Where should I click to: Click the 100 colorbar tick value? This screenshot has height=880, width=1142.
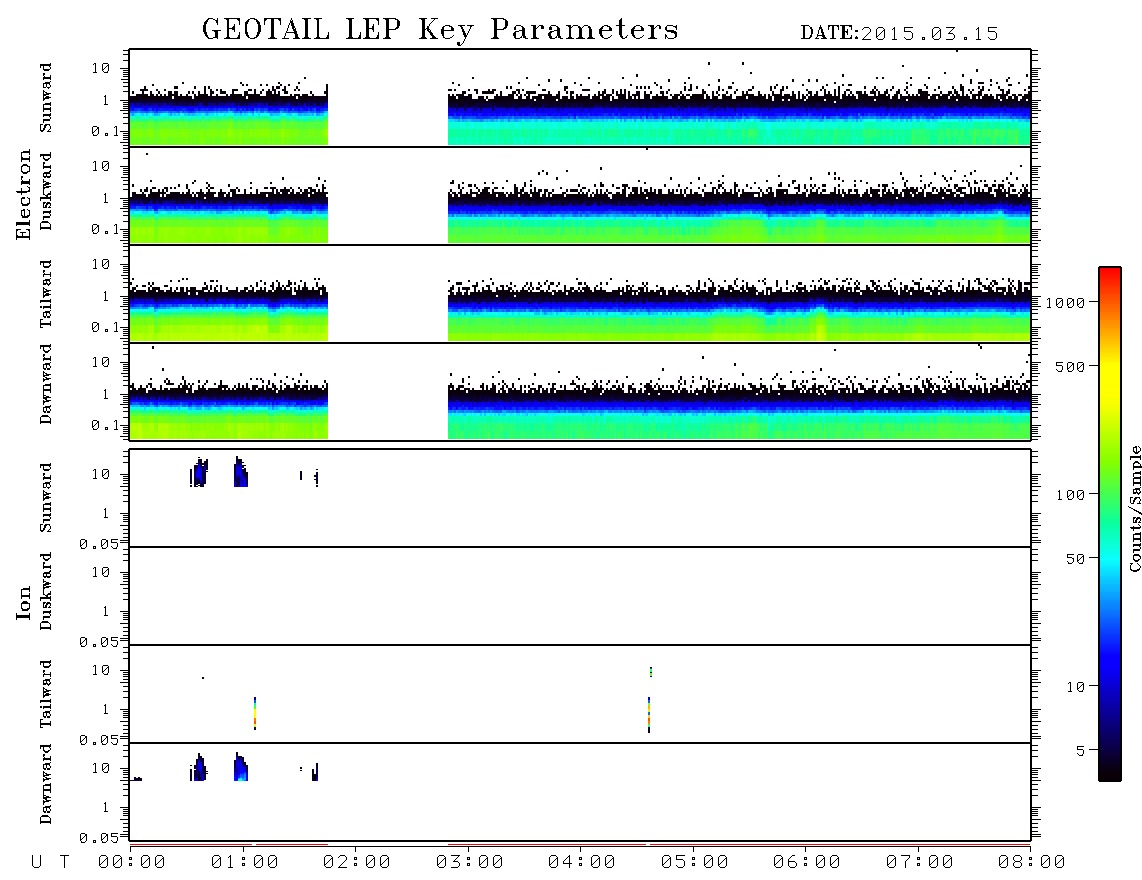[1070, 495]
